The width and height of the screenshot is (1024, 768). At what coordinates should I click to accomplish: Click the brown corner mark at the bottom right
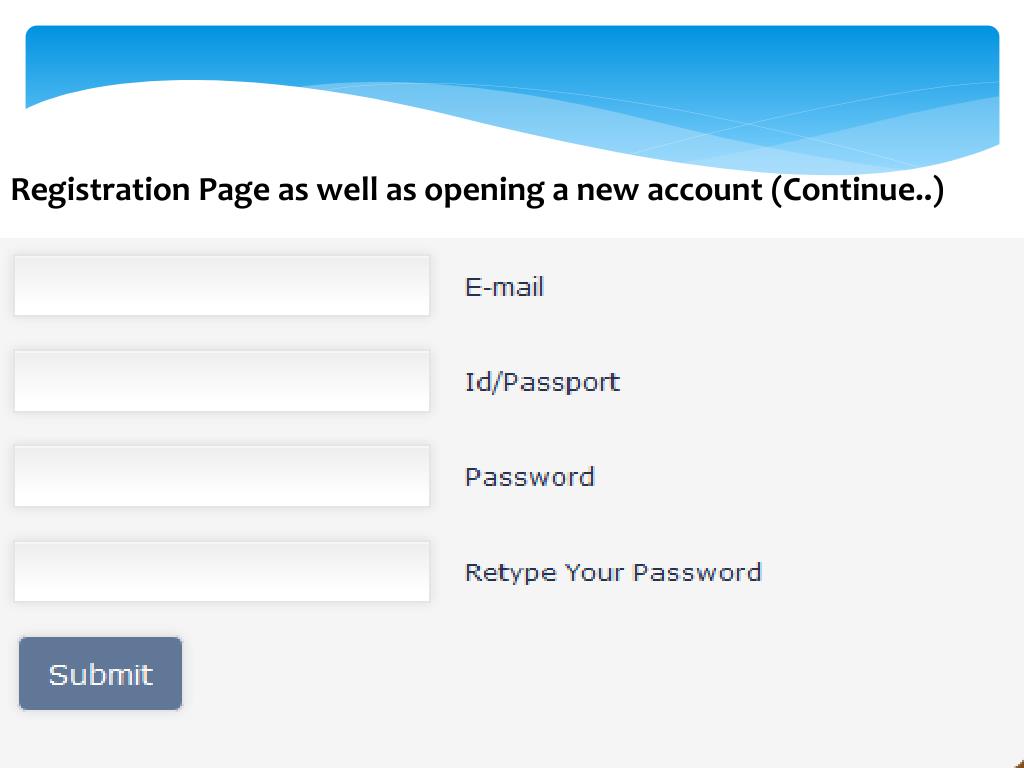(1018, 763)
